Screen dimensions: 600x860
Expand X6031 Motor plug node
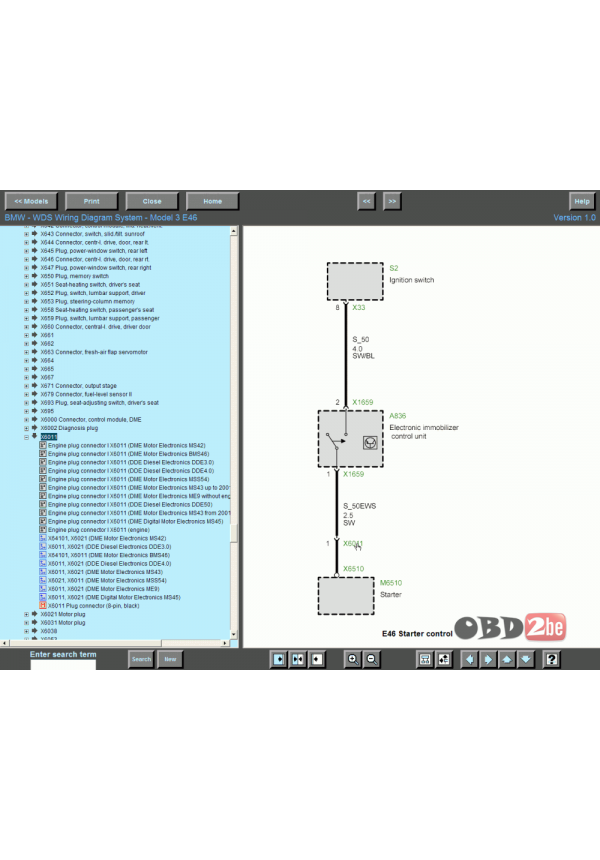coord(26,623)
